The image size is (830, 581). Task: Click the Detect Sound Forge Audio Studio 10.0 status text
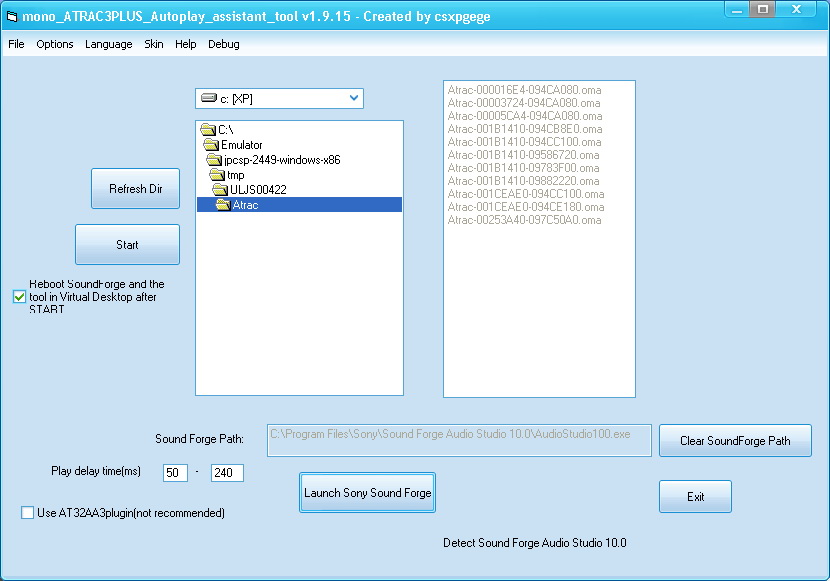tap(535, 543)
